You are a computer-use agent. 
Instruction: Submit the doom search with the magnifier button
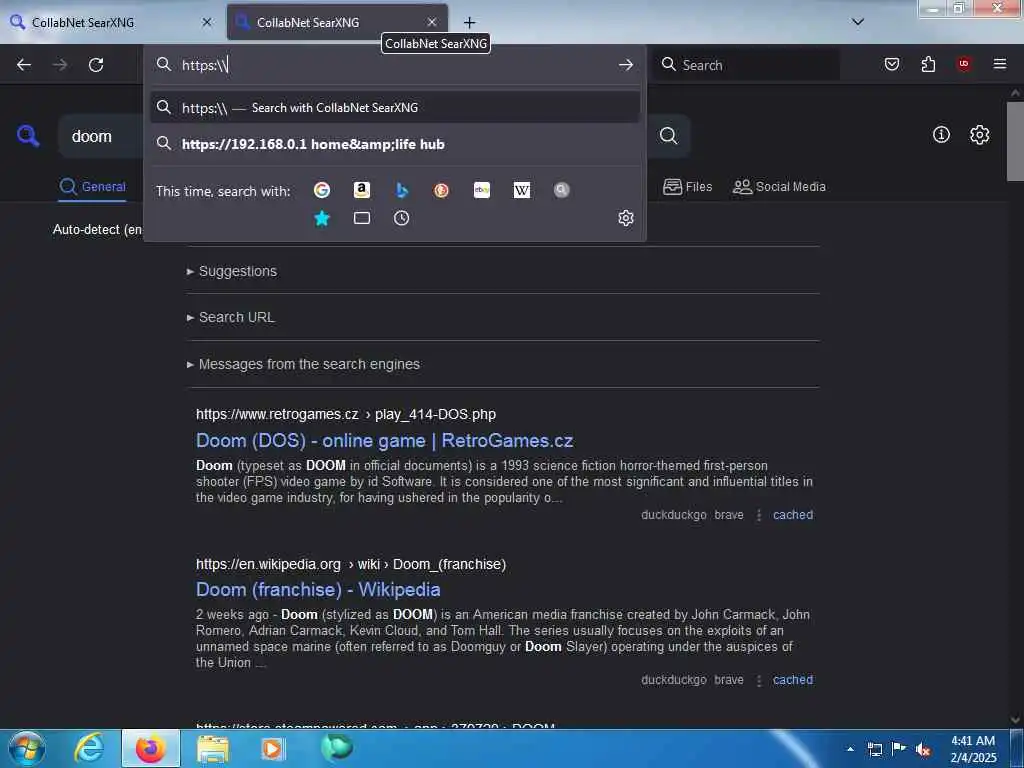click(x=668, y=135)
